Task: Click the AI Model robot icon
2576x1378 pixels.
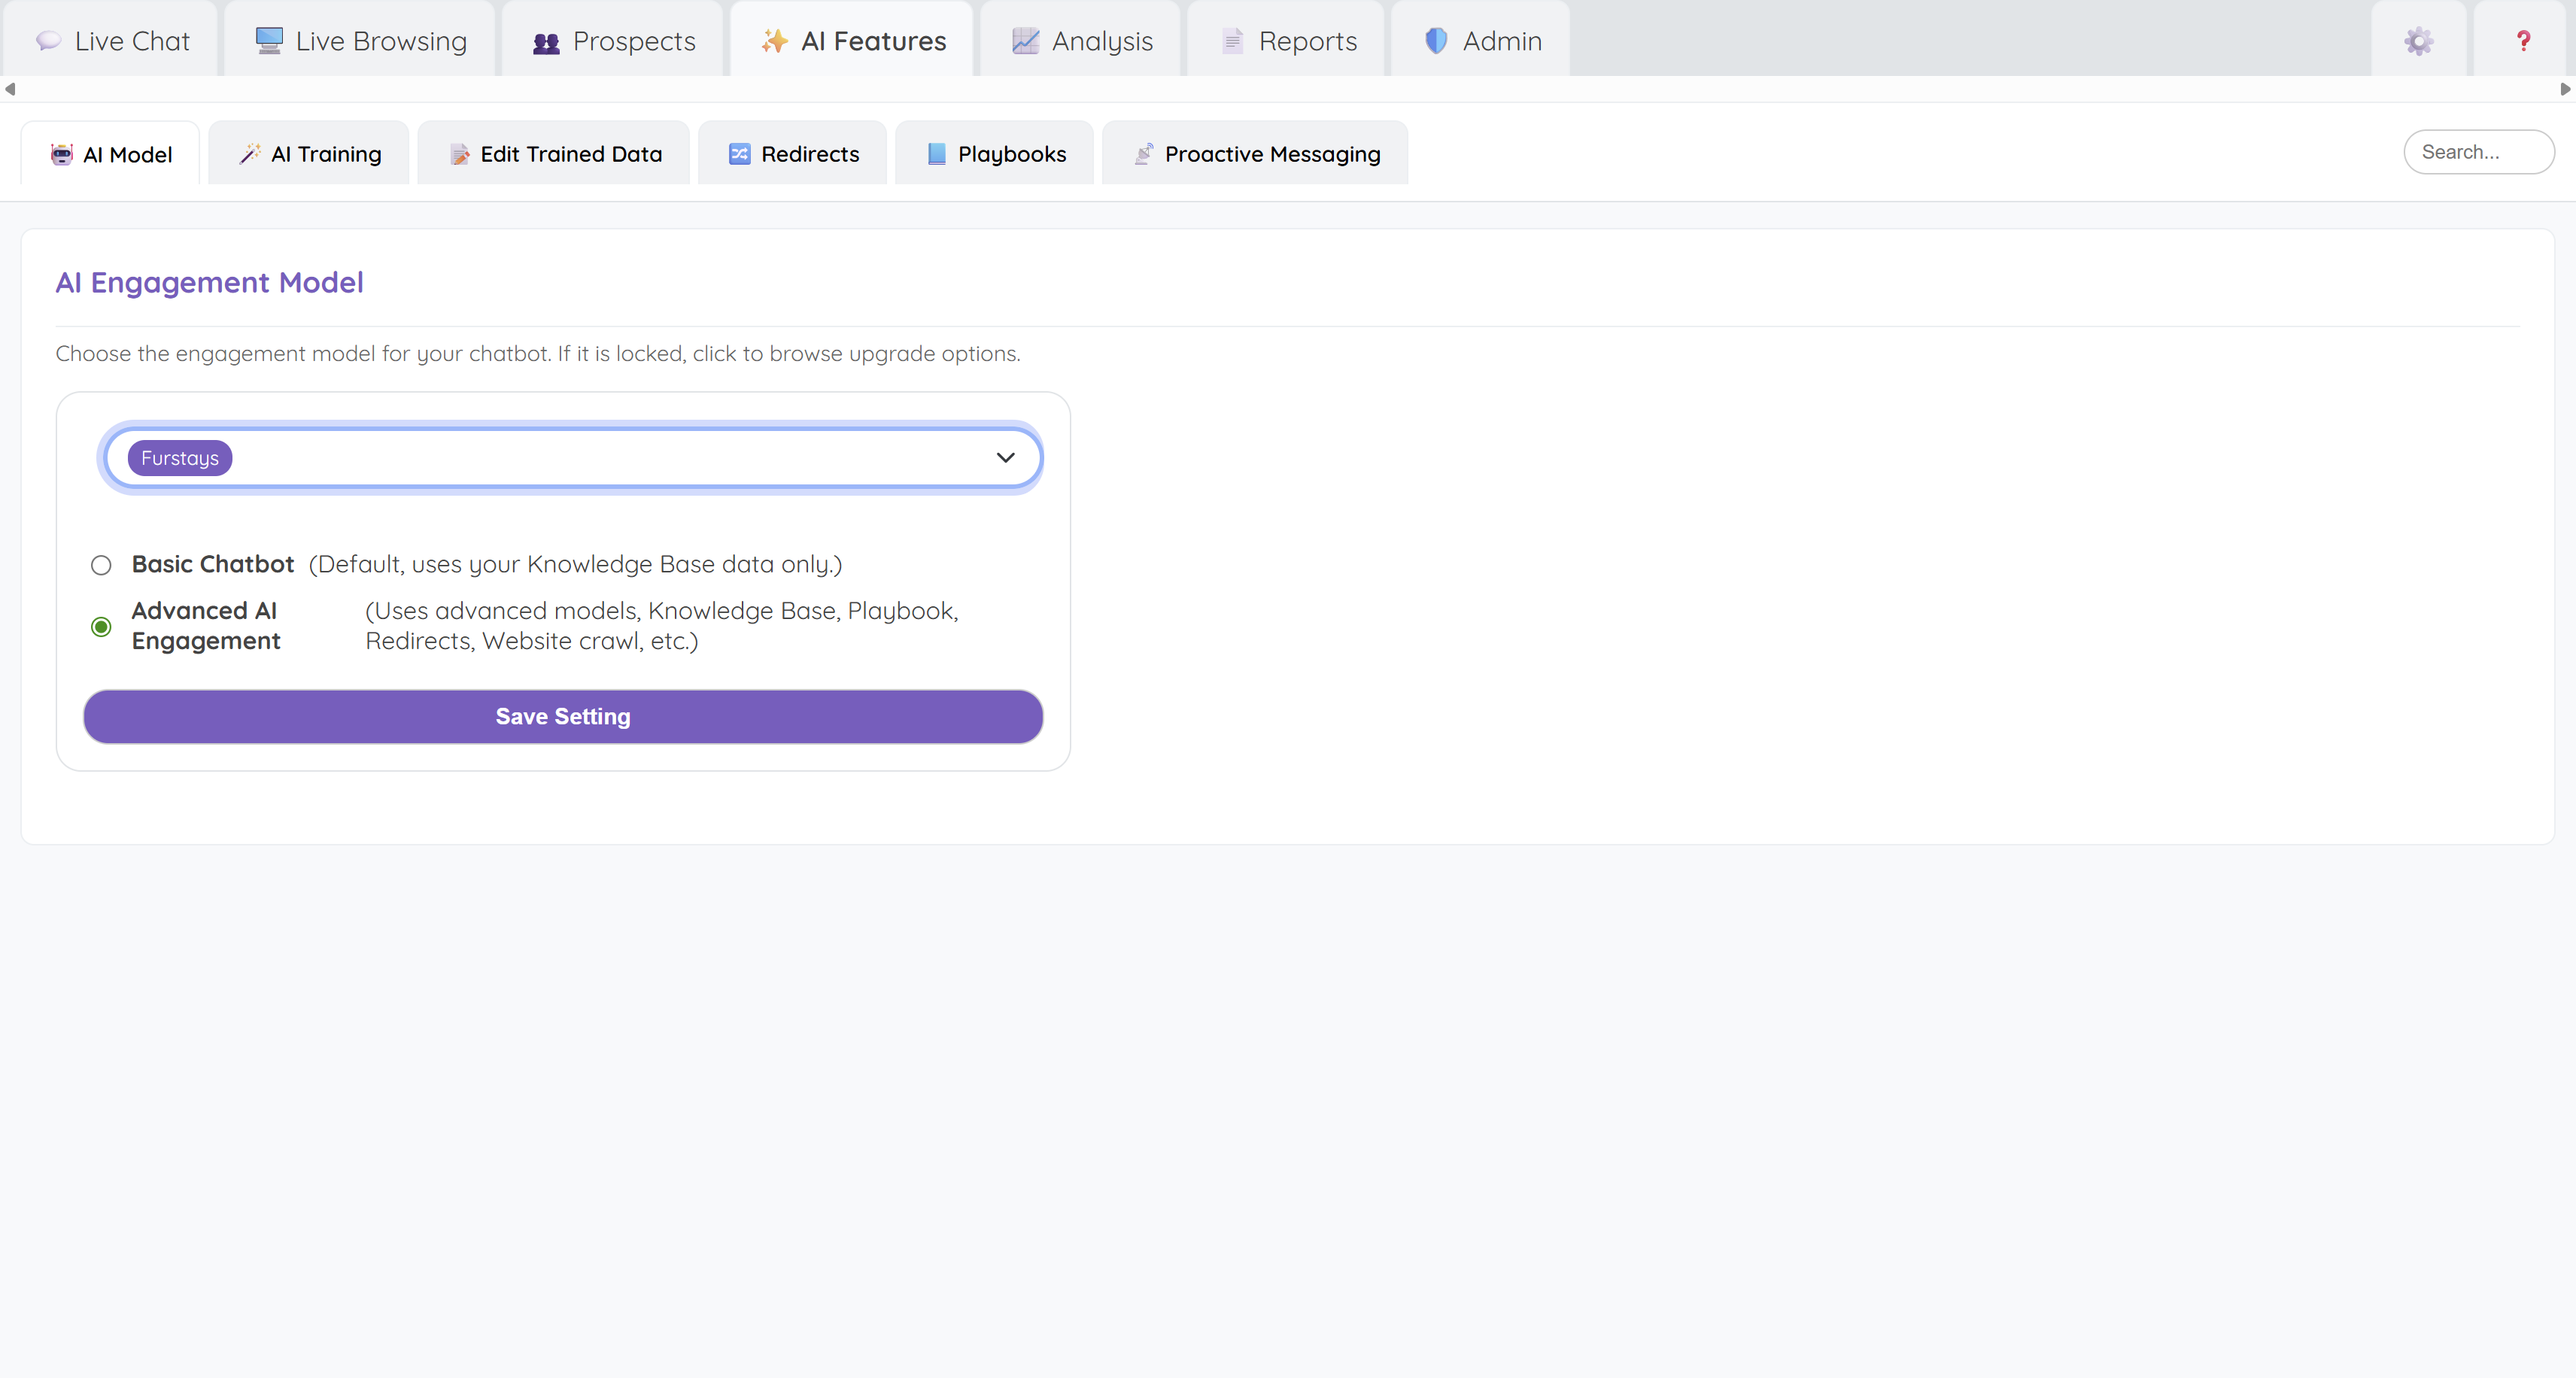Action: click(x=60, y=154)
